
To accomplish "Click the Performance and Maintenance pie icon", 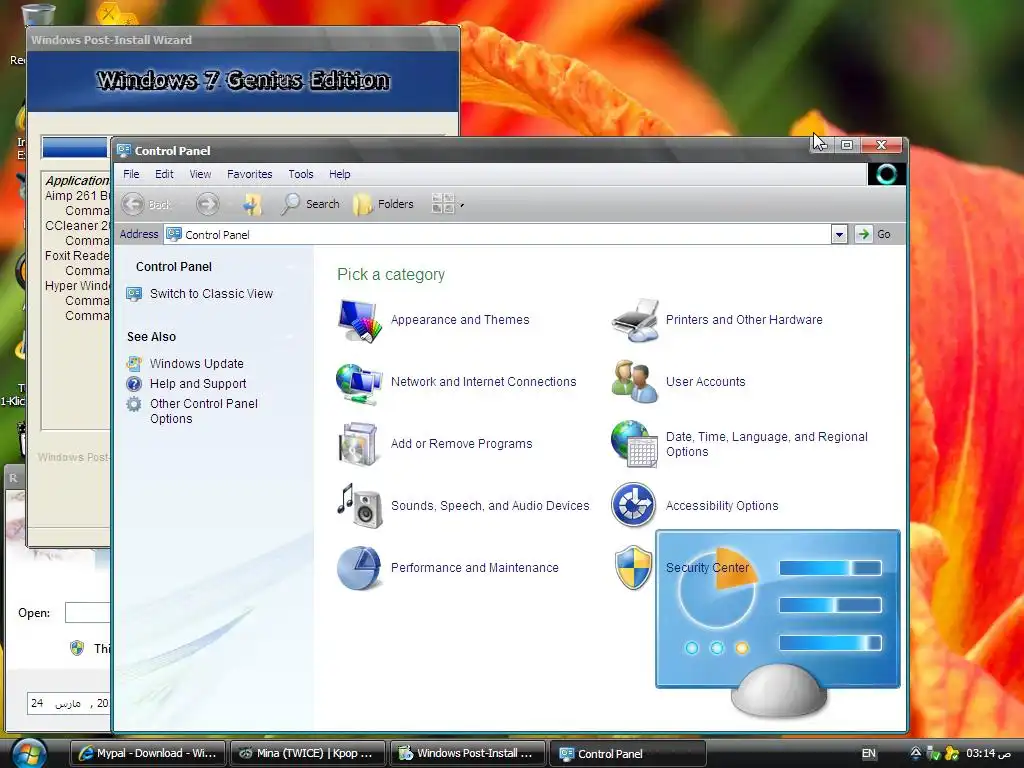I will [359, 568].
